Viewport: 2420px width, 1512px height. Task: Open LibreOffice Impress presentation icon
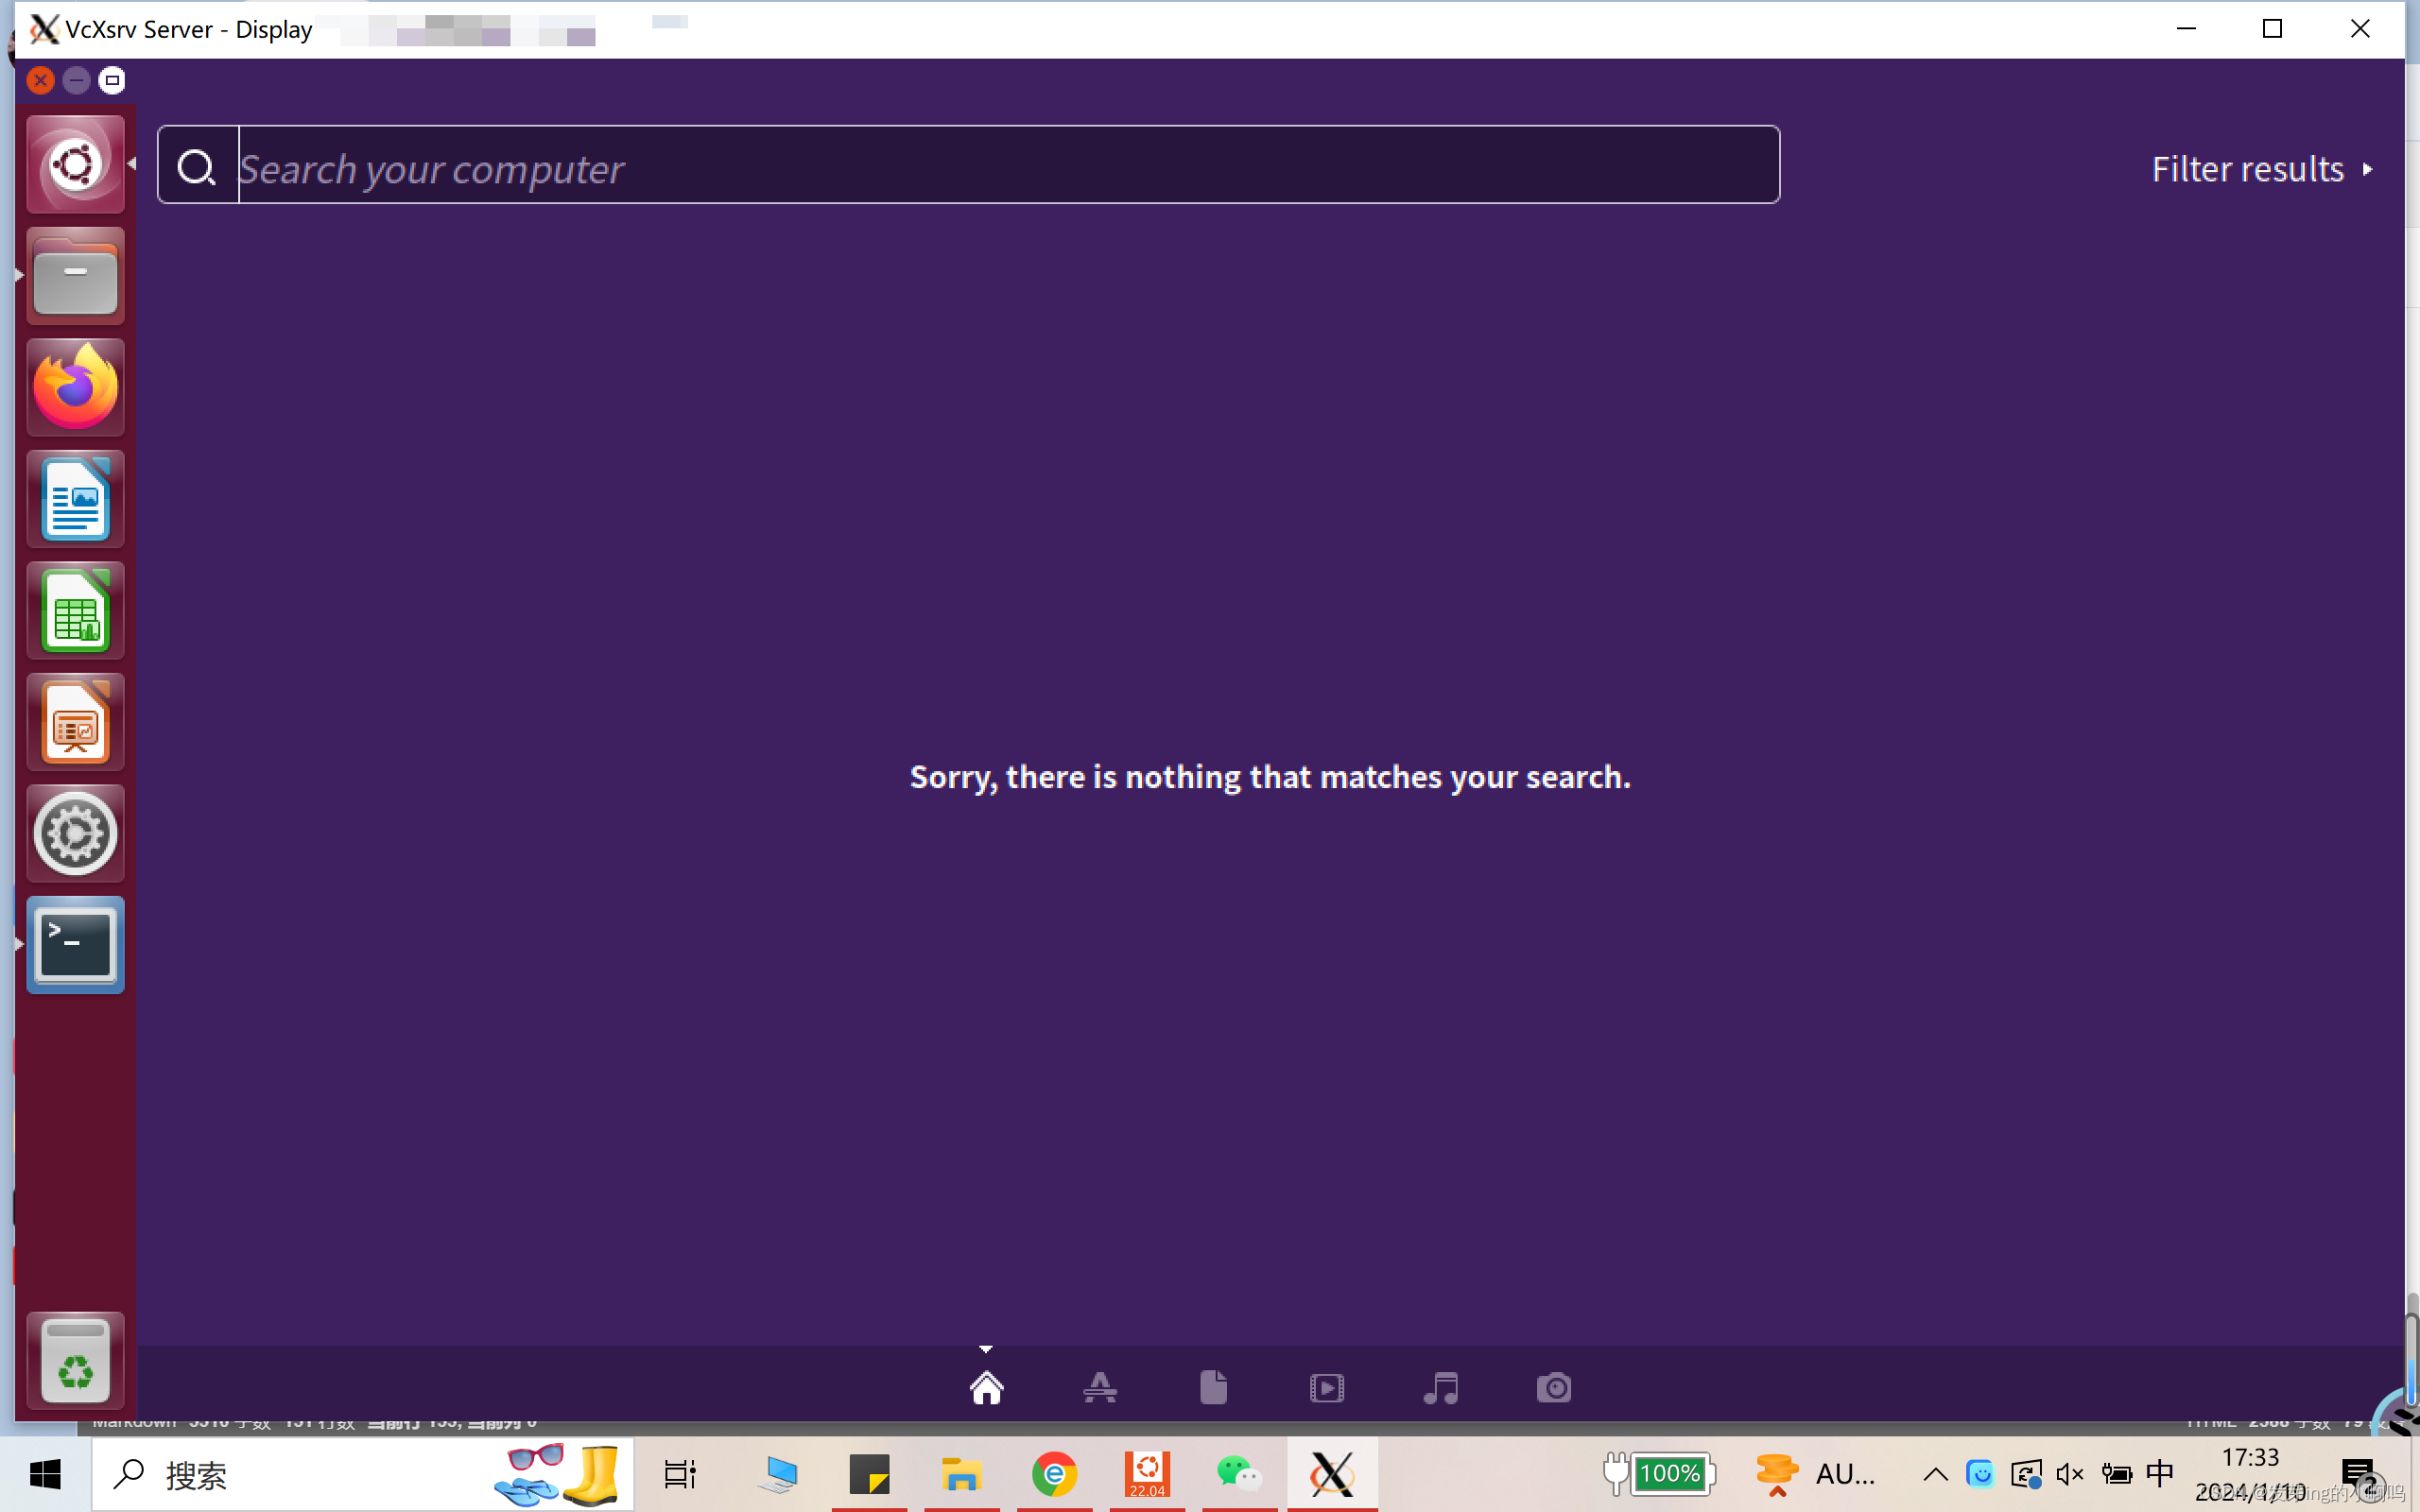(75, 722)
